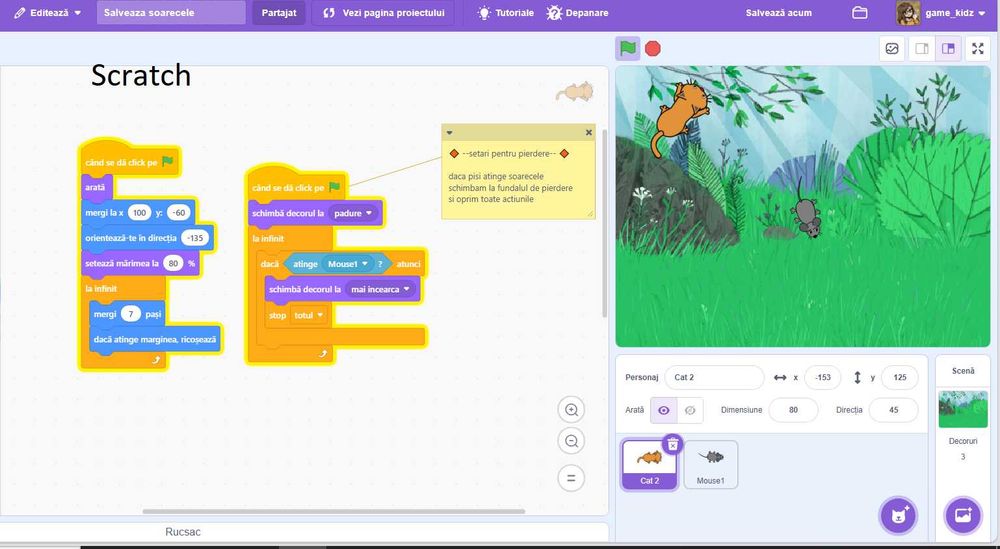Click the Partajat button
Viewport: 1000px width, 549px height.
click(x=279, y=13)
